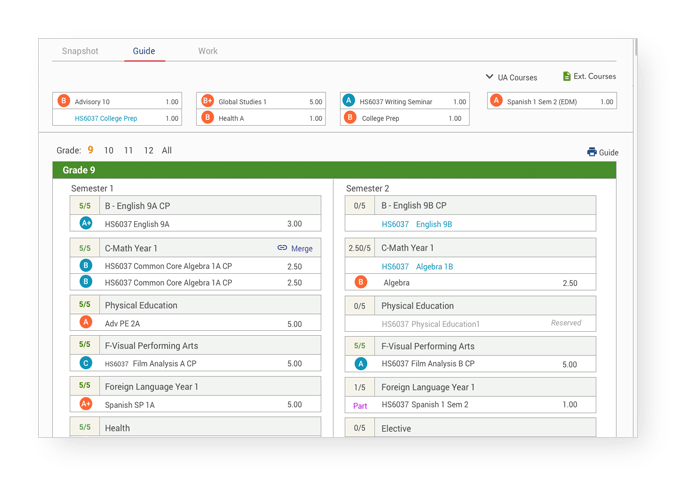This screenshot has width=700, height=500.
Task: Open the Snapshot tab
Action: click(x=80, y=51)
